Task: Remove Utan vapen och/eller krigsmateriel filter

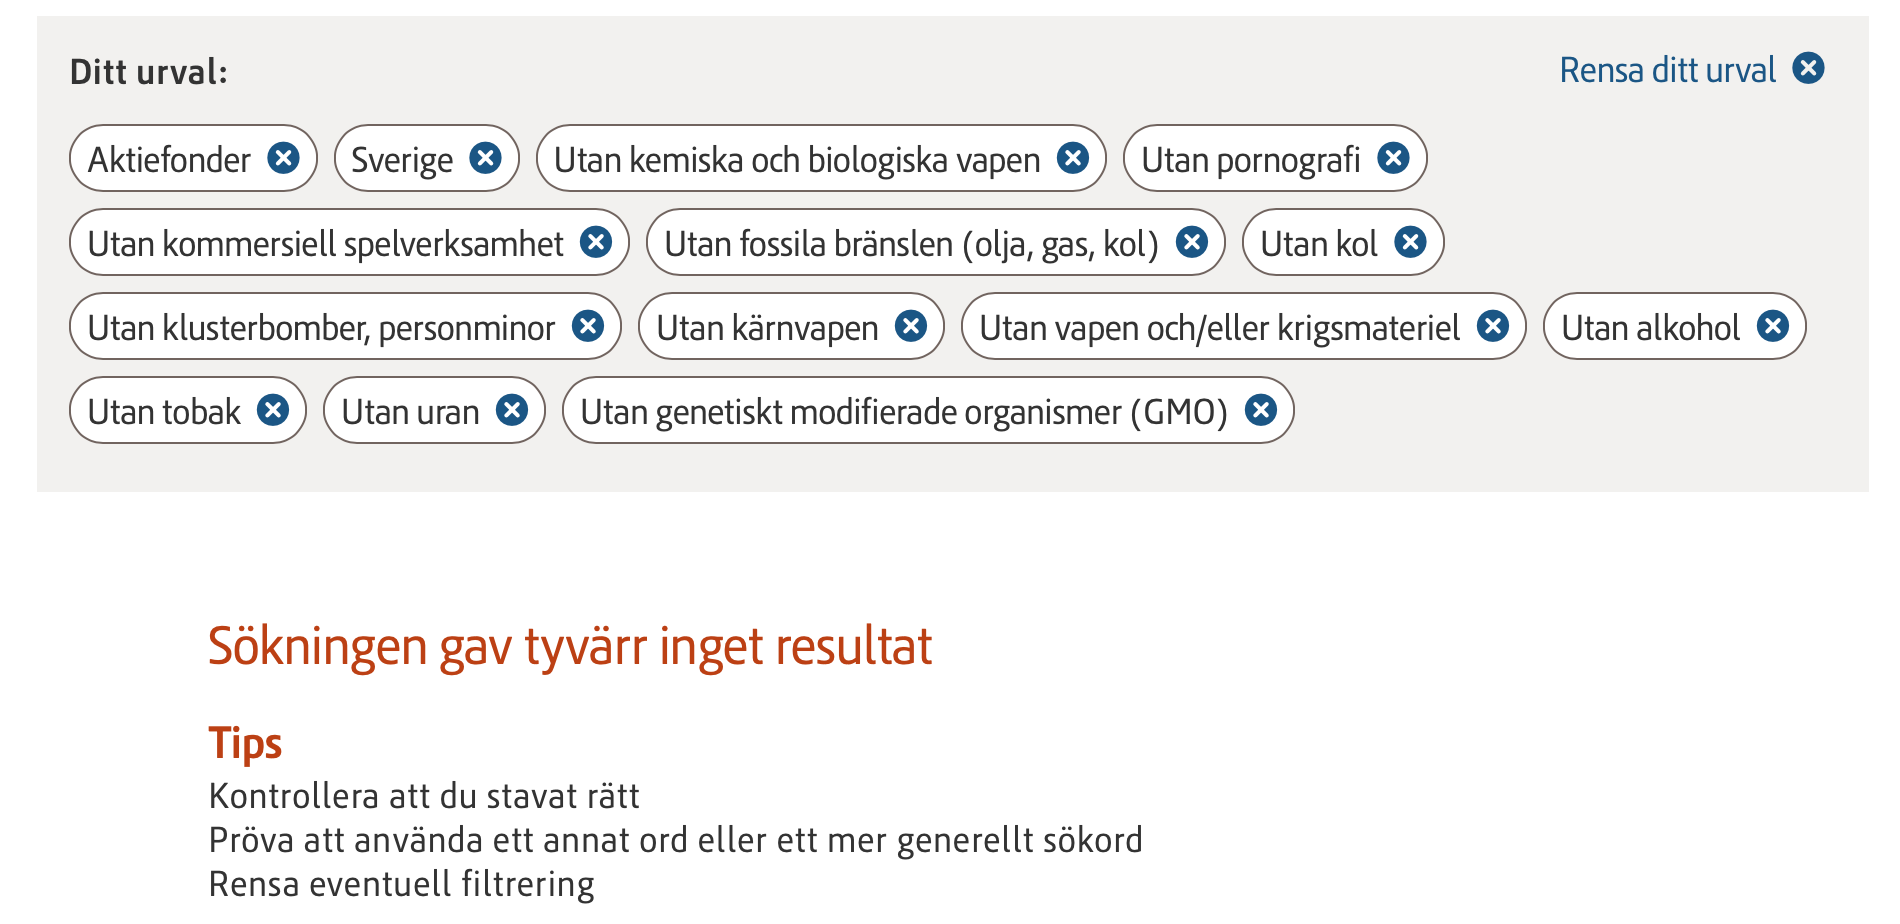Action: pos(1493,326)
